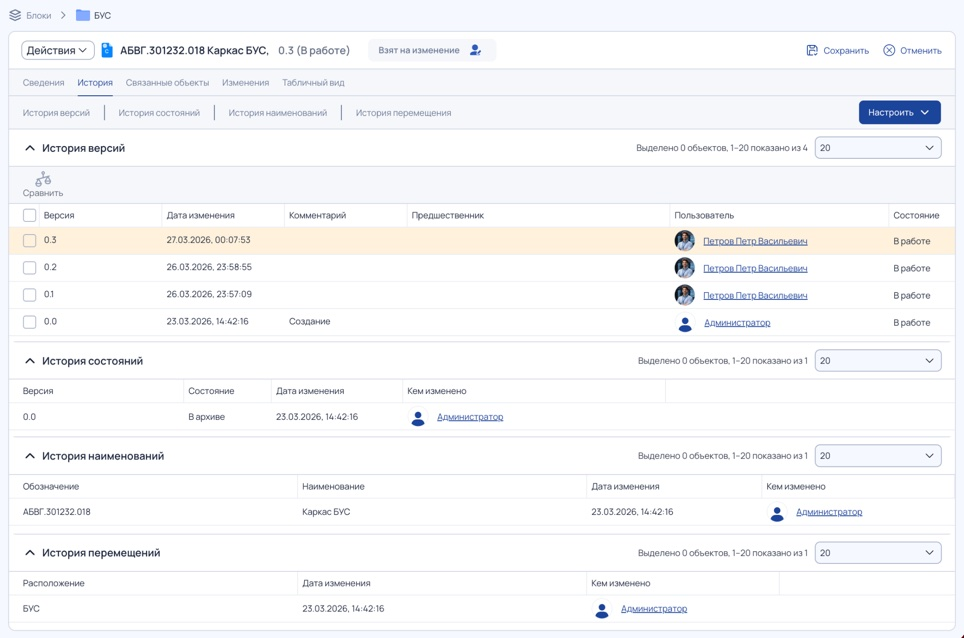Viewport: 964px width, 638px height.
Task: Open page size dropdown for История наименований
Action: tap(878, 455)
